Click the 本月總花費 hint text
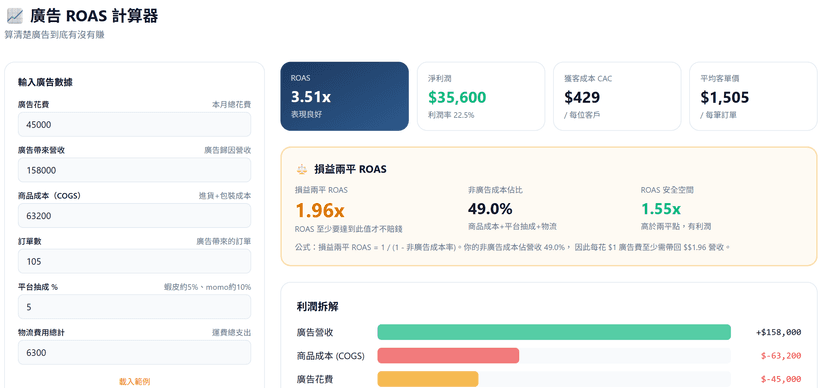The width and height of the screenshot is (828, 388). pos(231,105)
